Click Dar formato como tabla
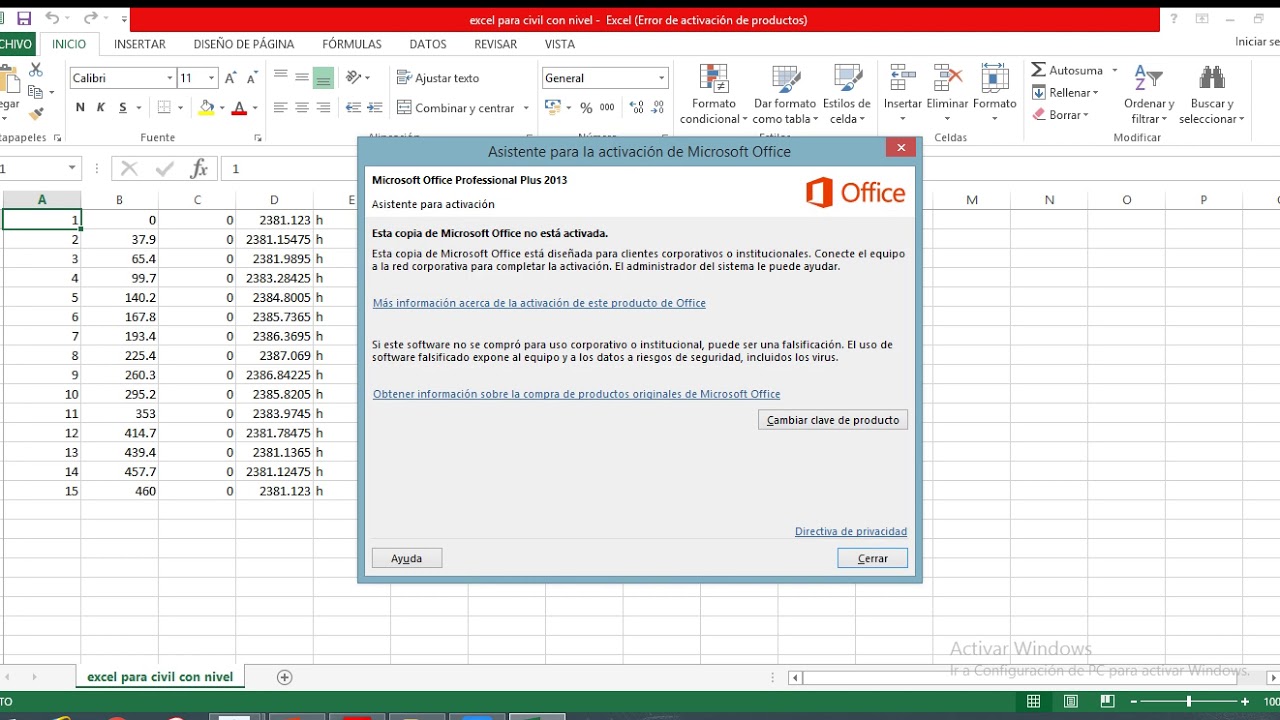Screen dimensions: 1280x720 click(x=785, y=95)
